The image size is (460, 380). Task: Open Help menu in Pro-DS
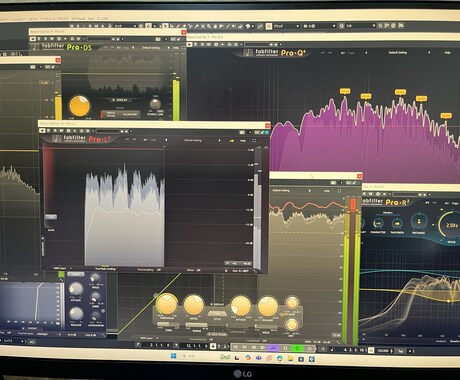[x=176, y=48]
